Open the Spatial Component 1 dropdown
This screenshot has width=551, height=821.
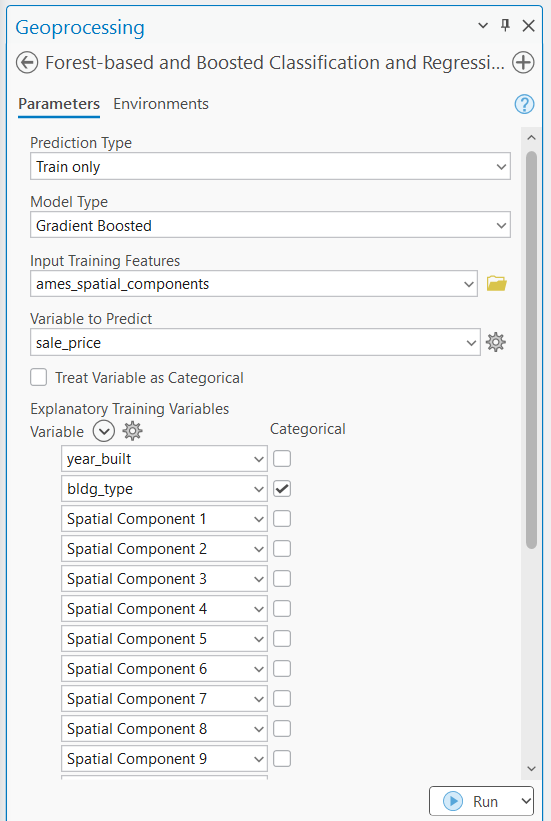pyautogui.click(x=164, y=519)
